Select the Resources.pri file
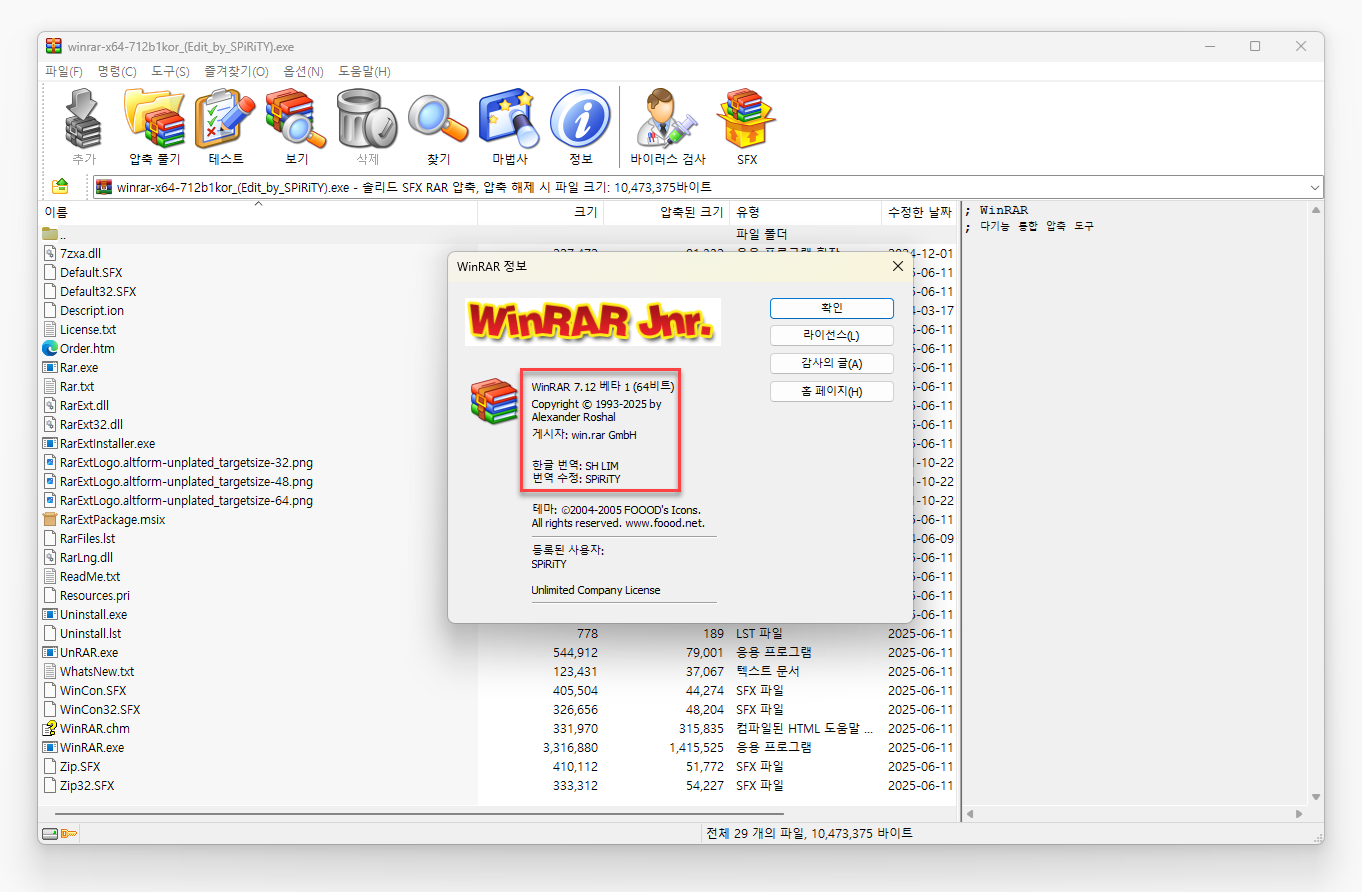Screen dimensions: 1362x892 95,595
